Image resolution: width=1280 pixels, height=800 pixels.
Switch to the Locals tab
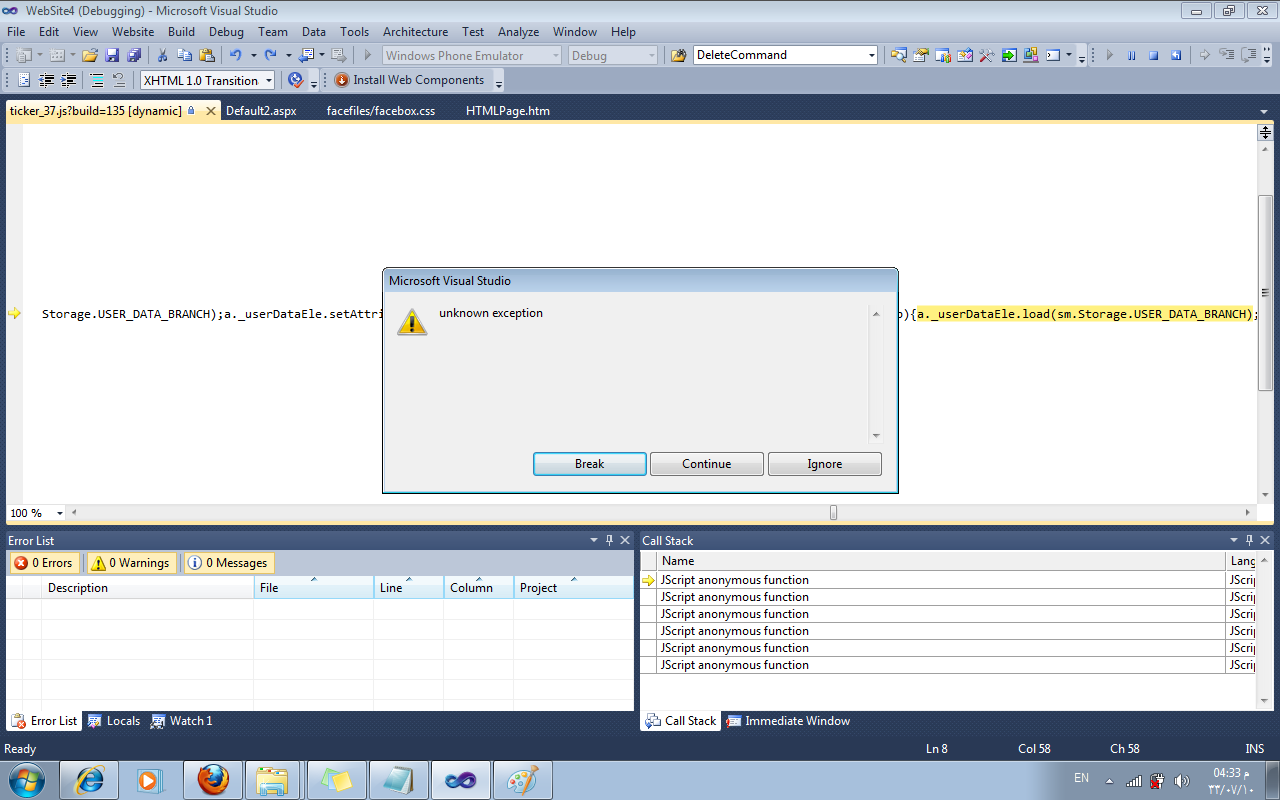point(114,721)
